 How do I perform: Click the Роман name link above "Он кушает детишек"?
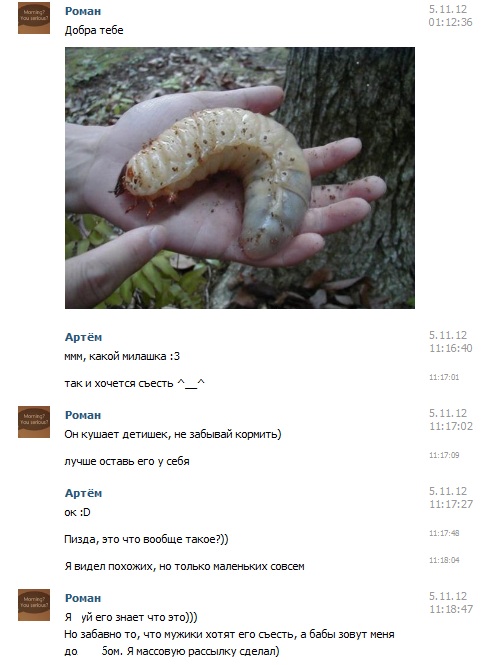(83, 415)
